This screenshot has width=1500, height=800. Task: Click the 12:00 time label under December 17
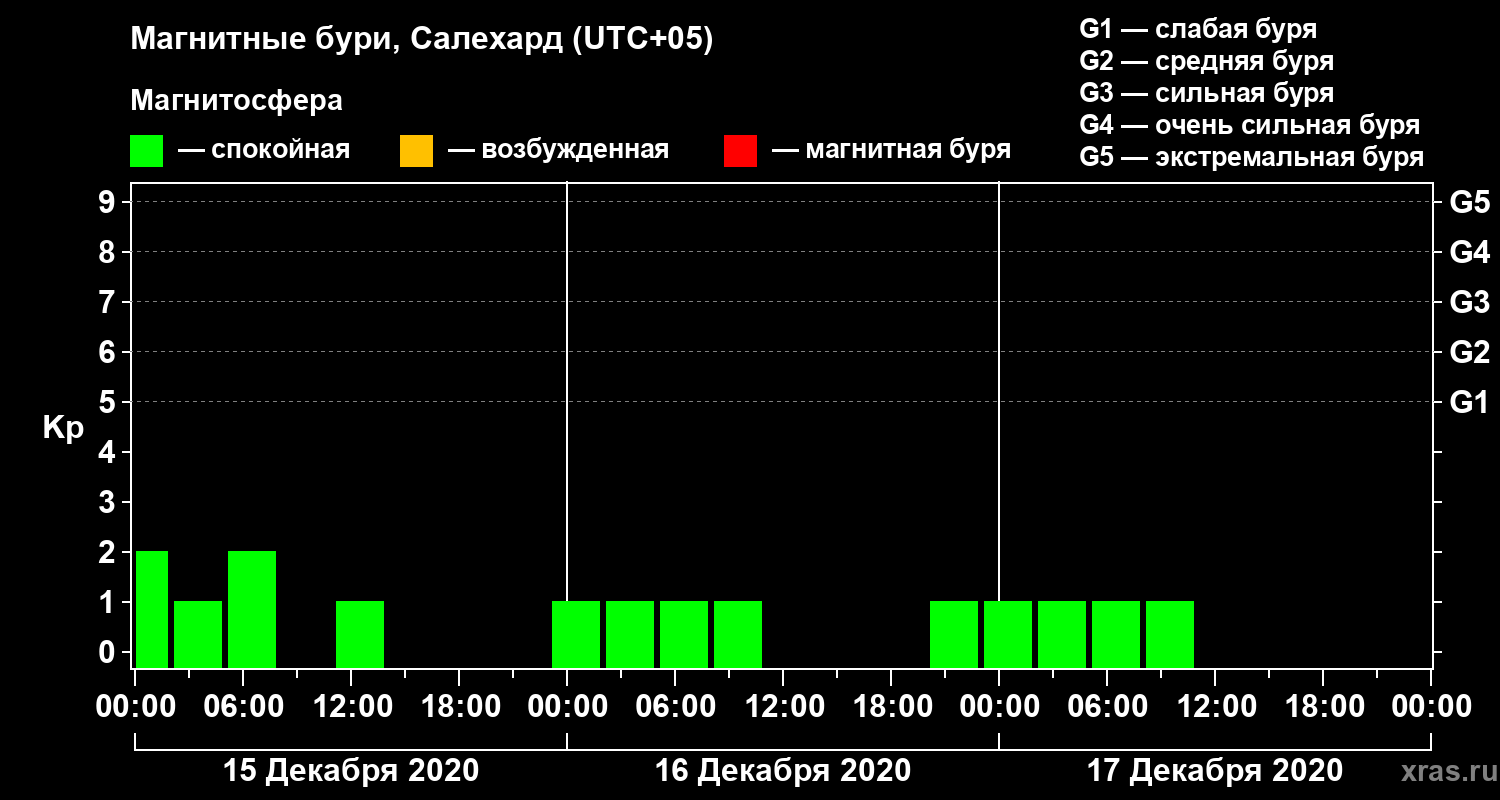pyautogui.click(x=1215, y=706)
